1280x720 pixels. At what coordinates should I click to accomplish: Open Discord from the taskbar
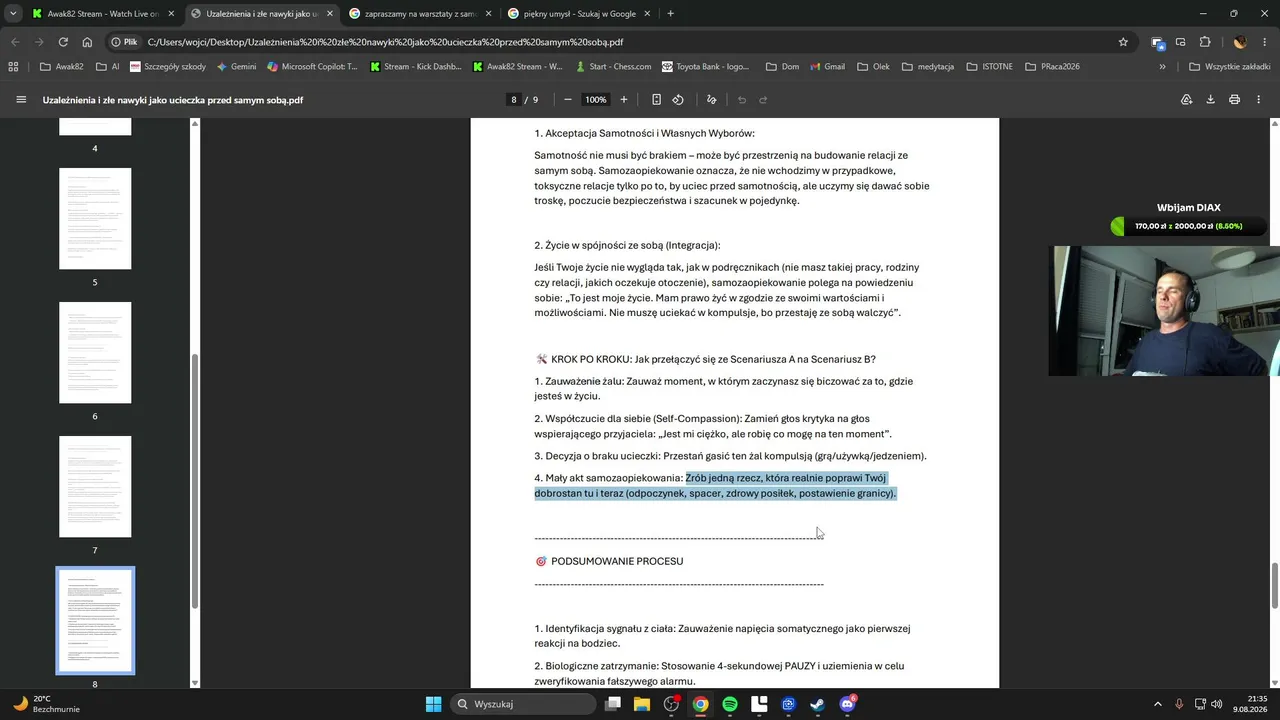point(847,704)
